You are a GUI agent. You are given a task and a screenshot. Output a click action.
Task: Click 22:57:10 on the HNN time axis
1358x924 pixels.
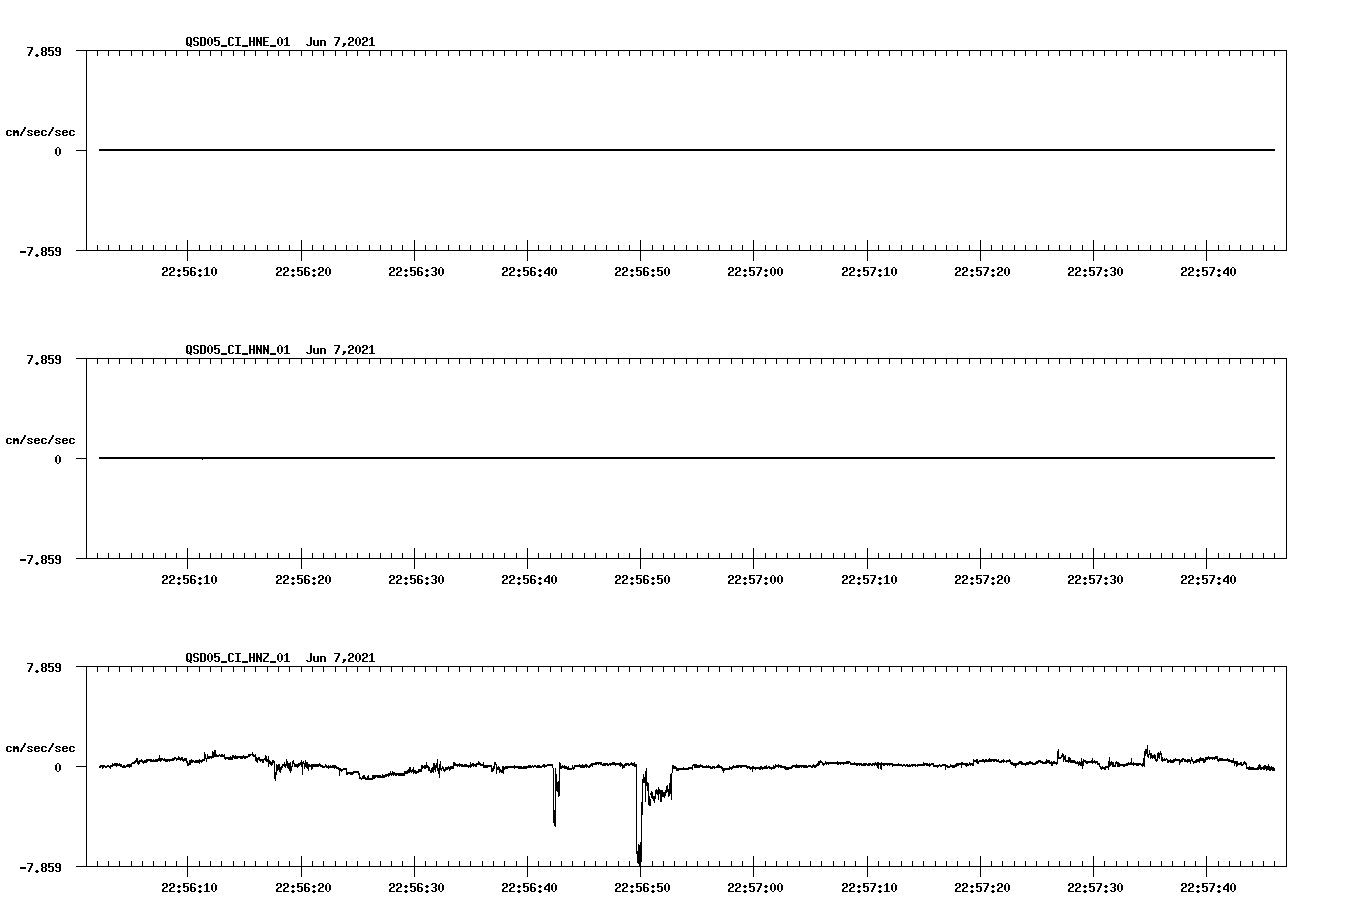click(x=869, y=580)
